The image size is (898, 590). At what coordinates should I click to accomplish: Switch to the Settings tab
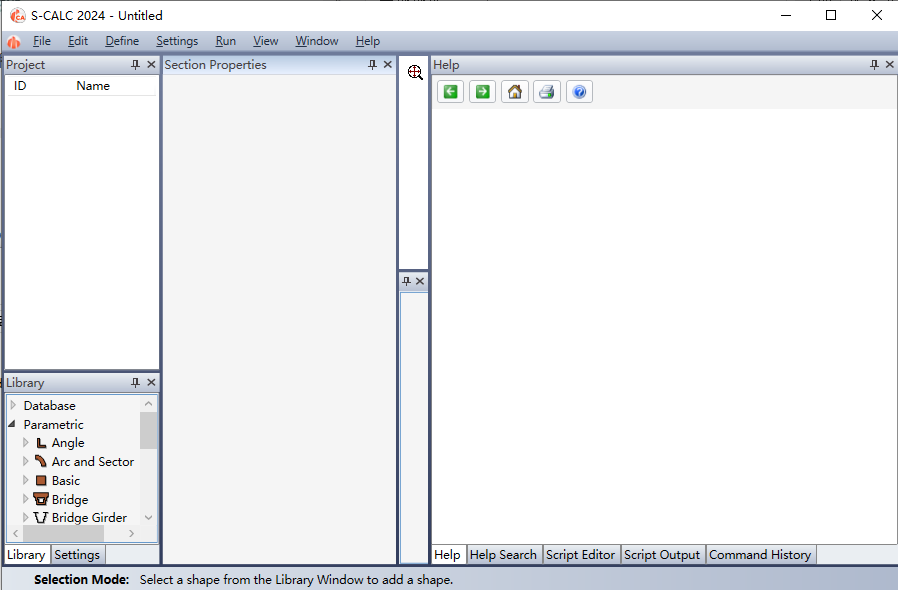coord(77,554)
